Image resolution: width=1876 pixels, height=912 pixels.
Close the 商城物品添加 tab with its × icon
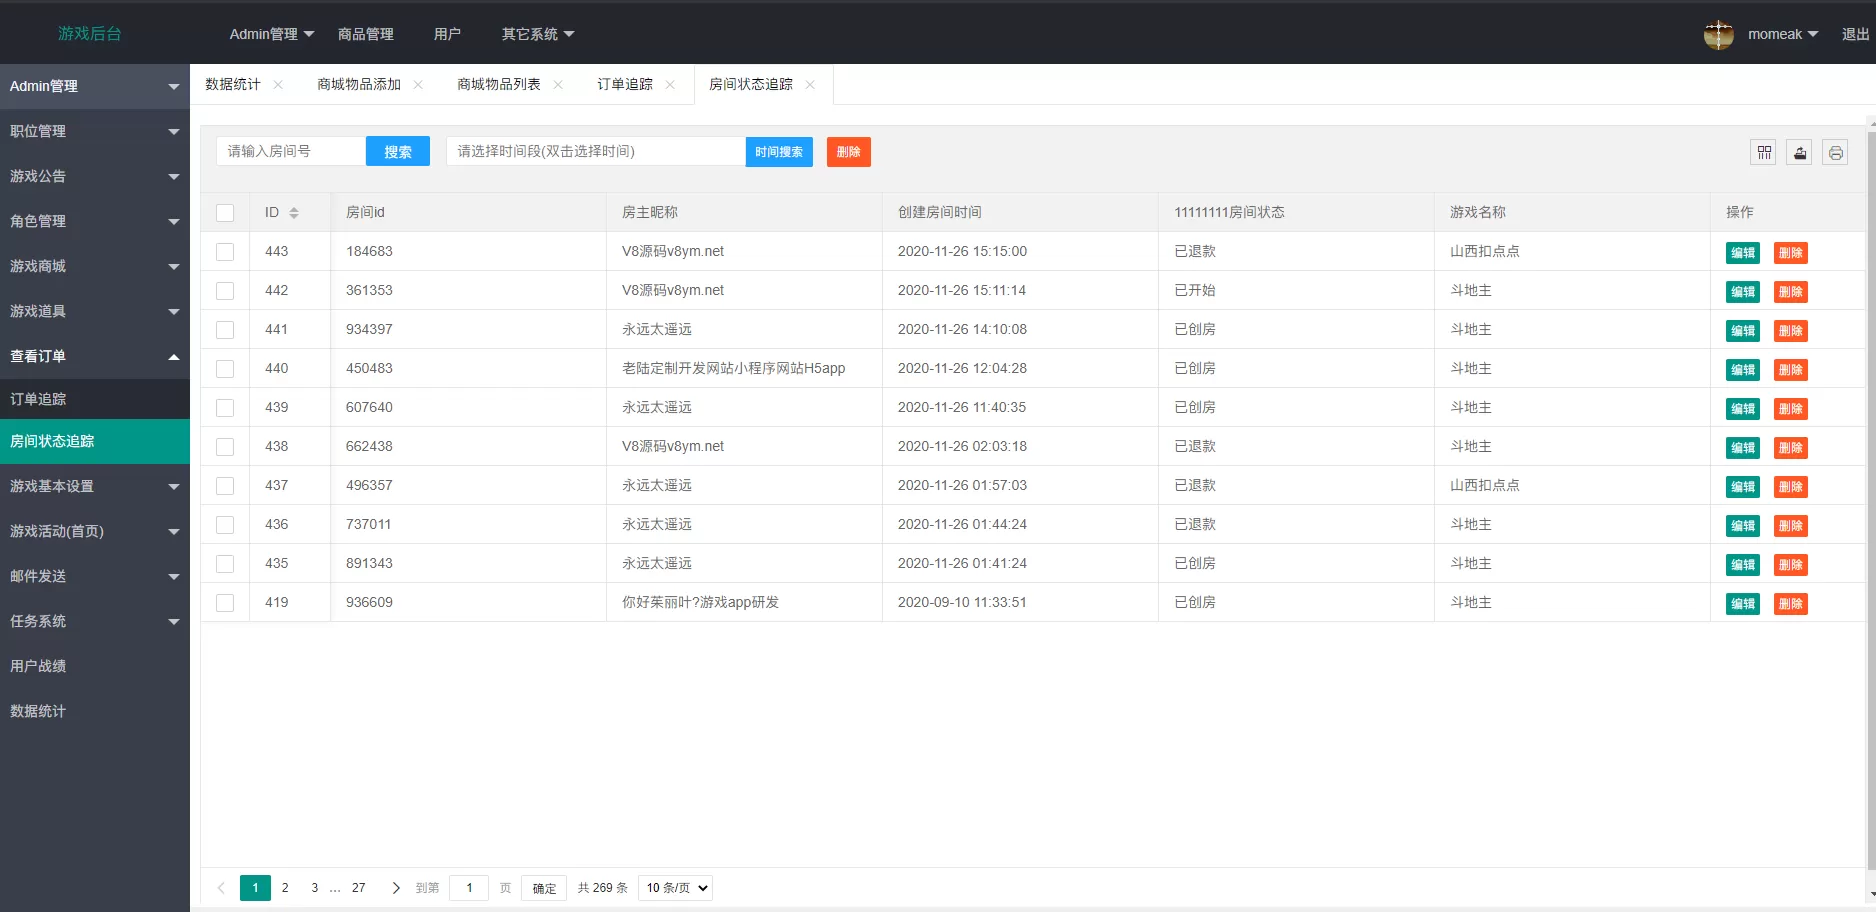tap(419, 84)
